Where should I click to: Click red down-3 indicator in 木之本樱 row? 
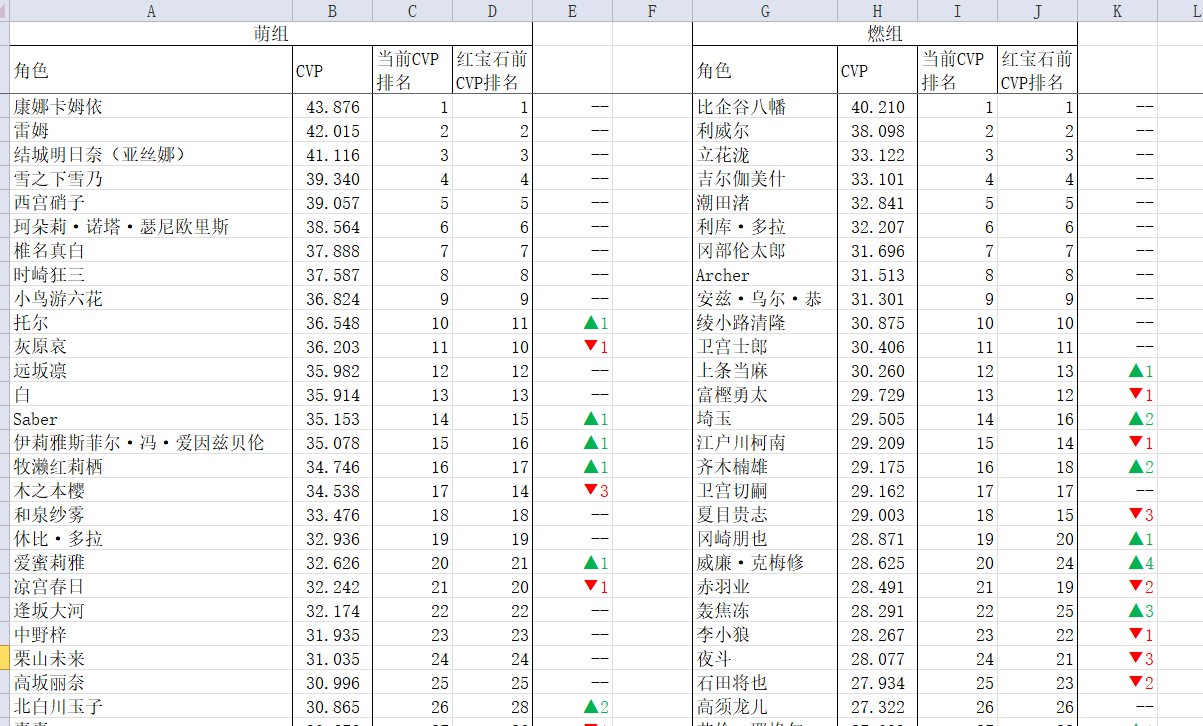[x=596, y=490]
